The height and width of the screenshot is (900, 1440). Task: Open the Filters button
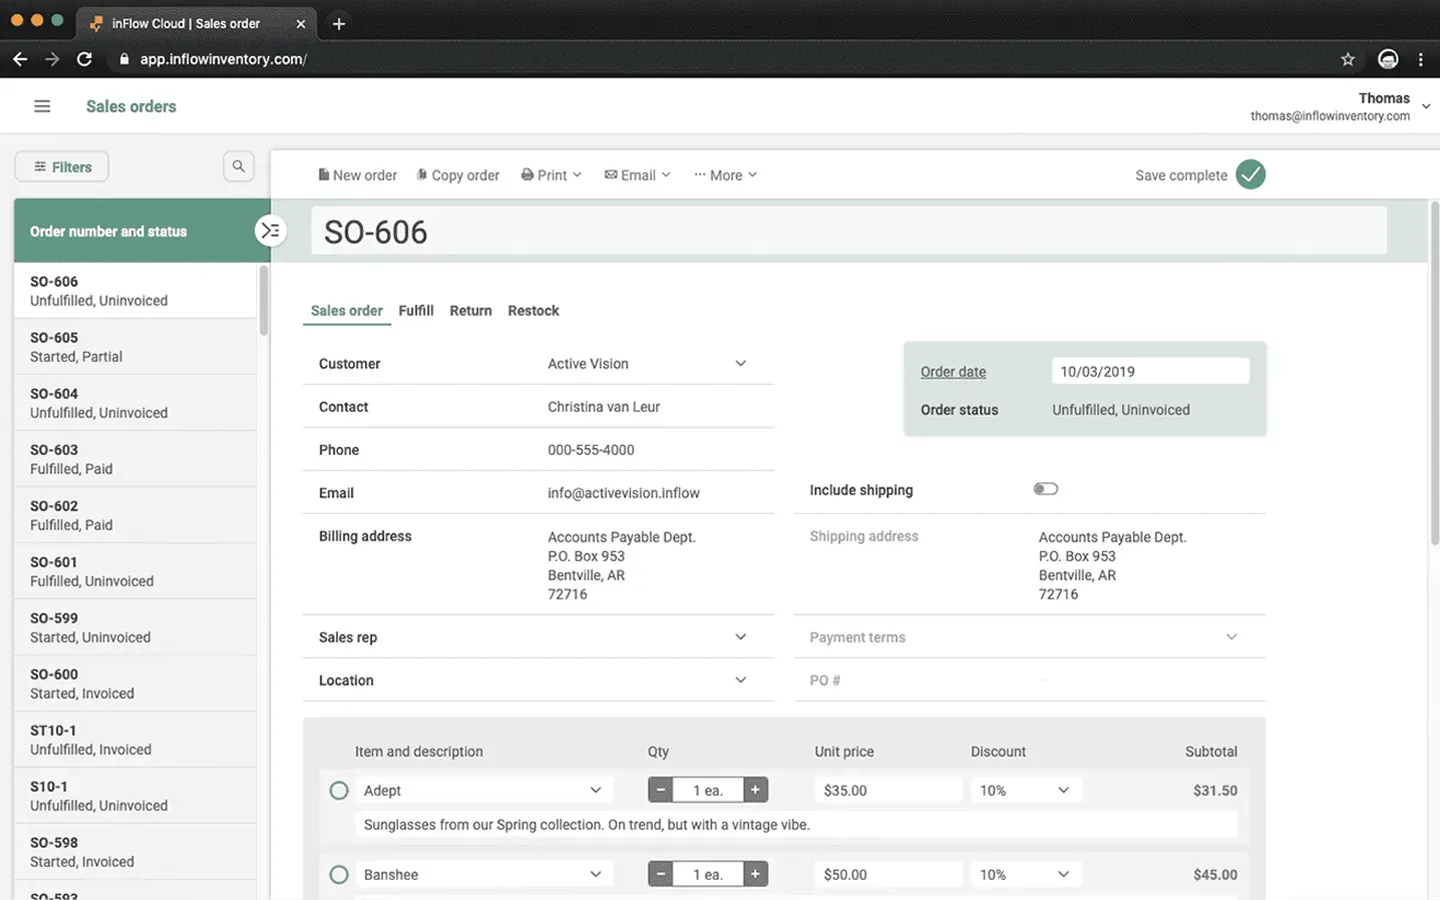62,167
